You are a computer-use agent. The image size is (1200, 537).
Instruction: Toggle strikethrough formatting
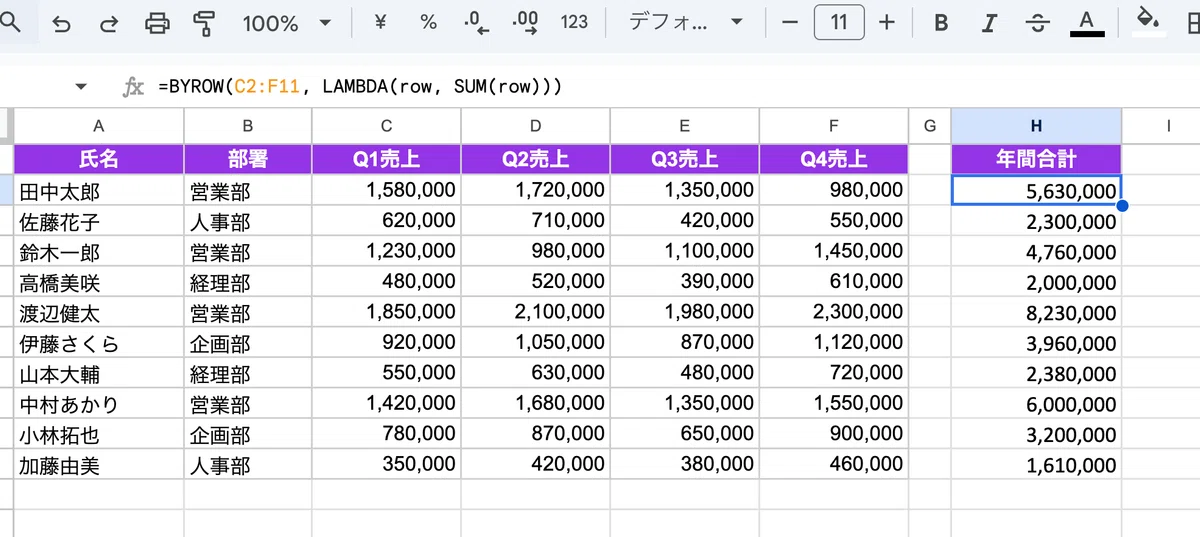1038,23
